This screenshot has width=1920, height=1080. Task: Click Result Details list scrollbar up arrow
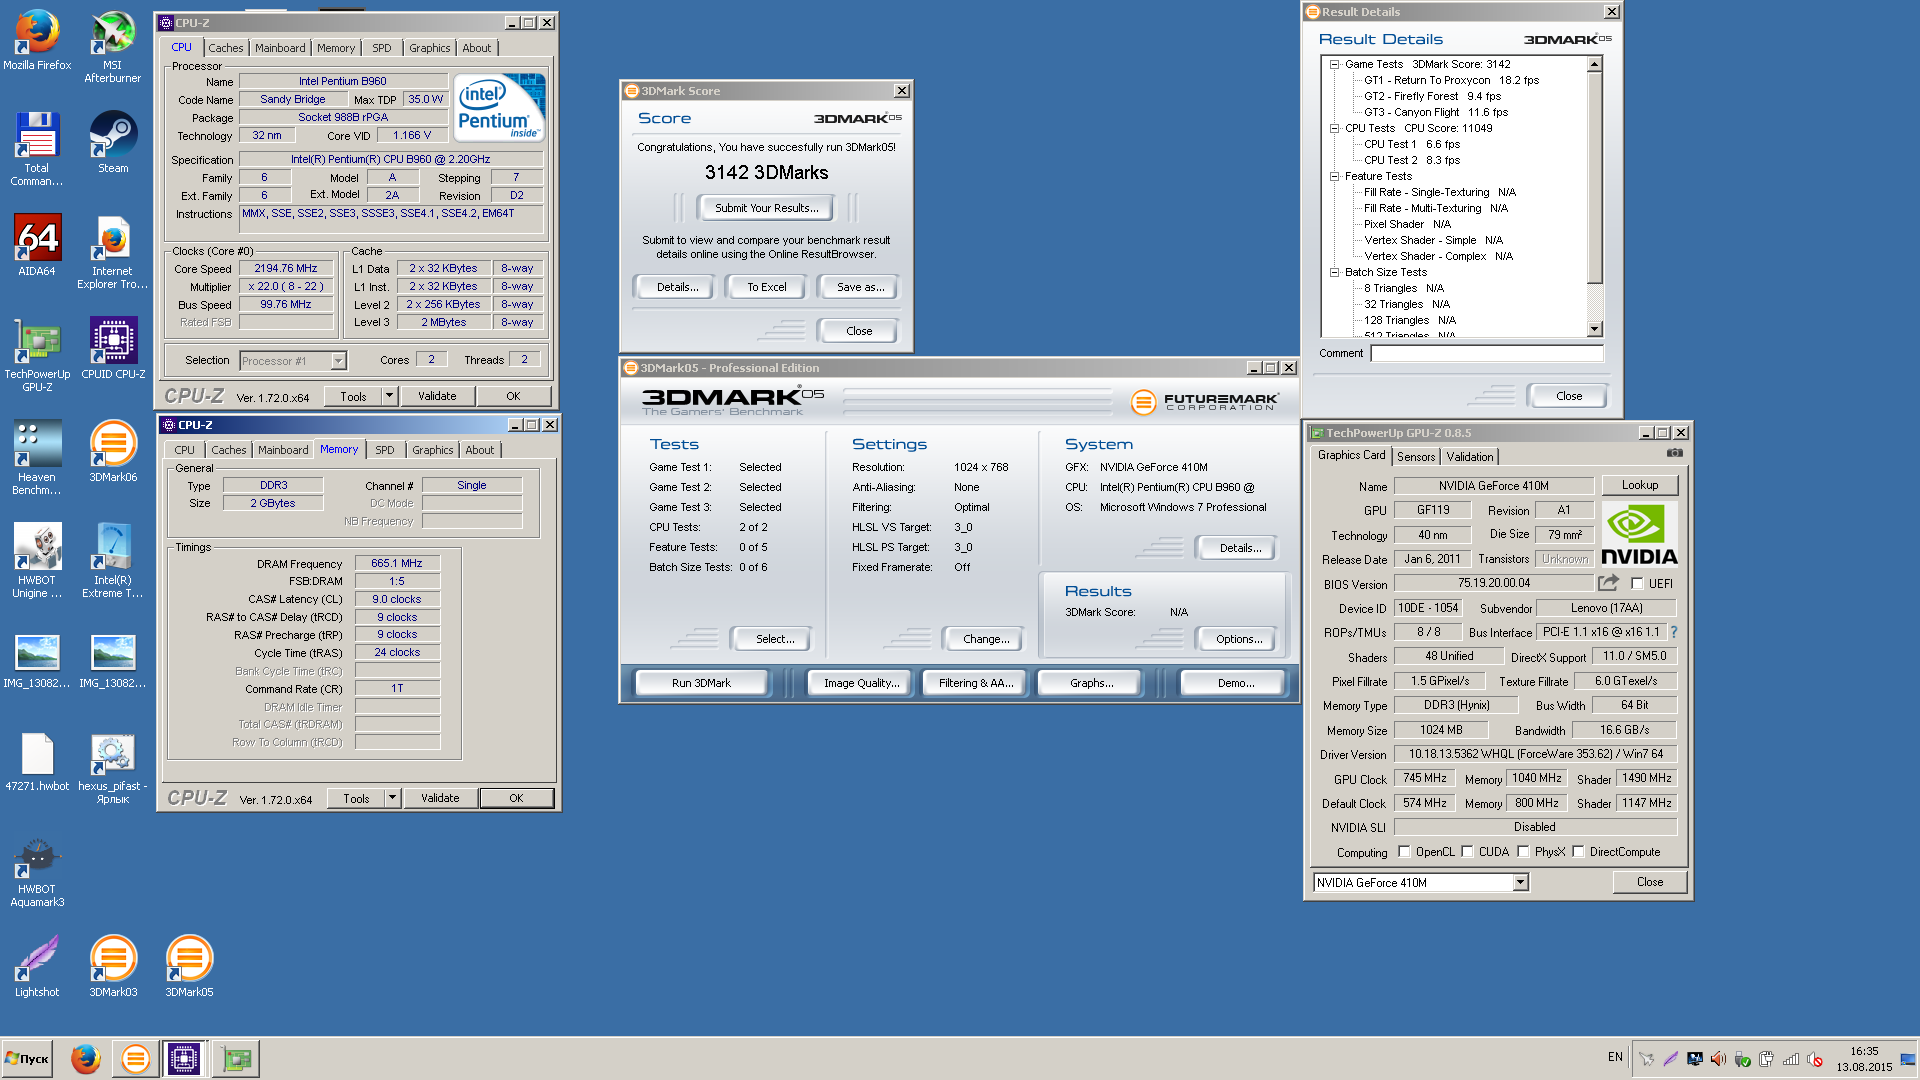pos(1595,64)
